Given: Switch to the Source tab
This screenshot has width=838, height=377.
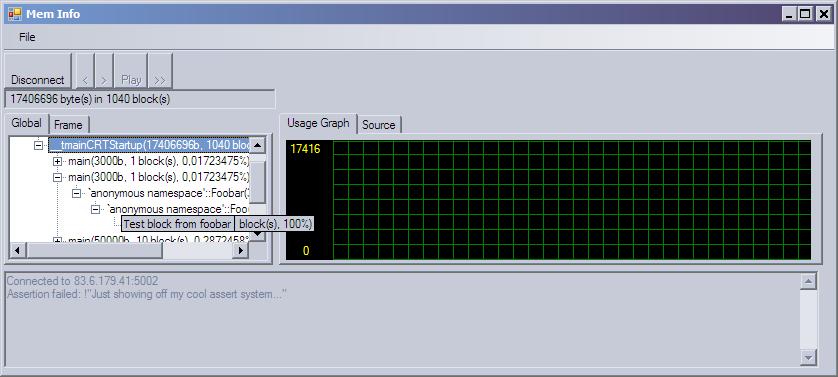Looking at the screenshot, I should tap(378, 125).
